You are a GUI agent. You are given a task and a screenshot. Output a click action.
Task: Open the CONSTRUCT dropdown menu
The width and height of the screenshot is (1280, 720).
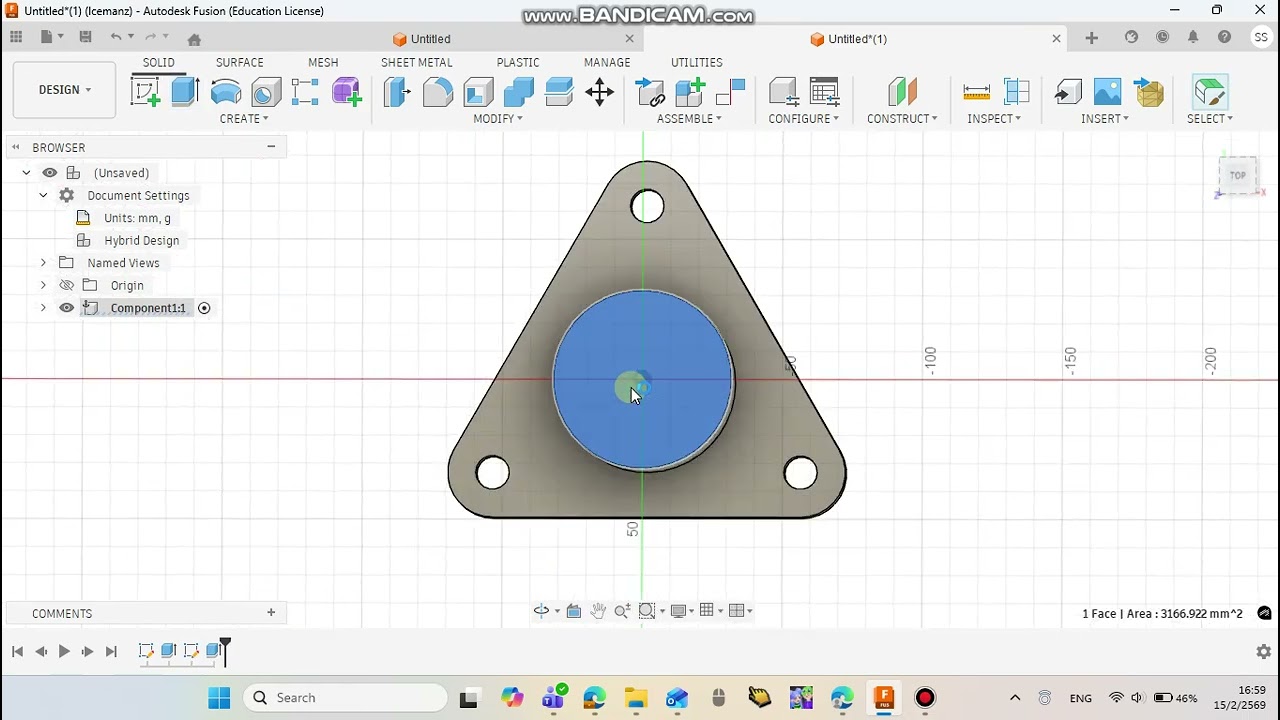point(902,119)
